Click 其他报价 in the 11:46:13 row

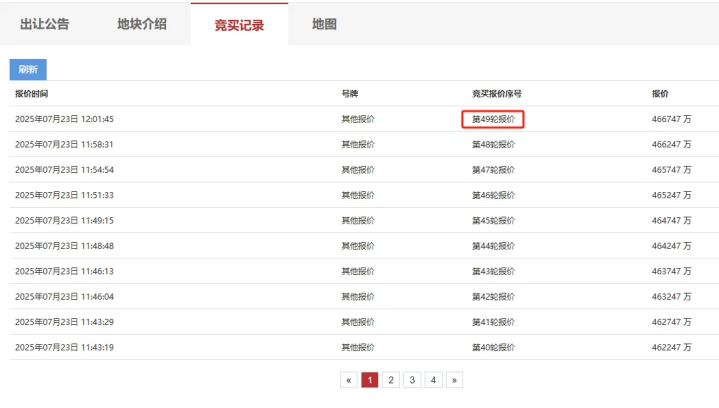coord(358,271)
